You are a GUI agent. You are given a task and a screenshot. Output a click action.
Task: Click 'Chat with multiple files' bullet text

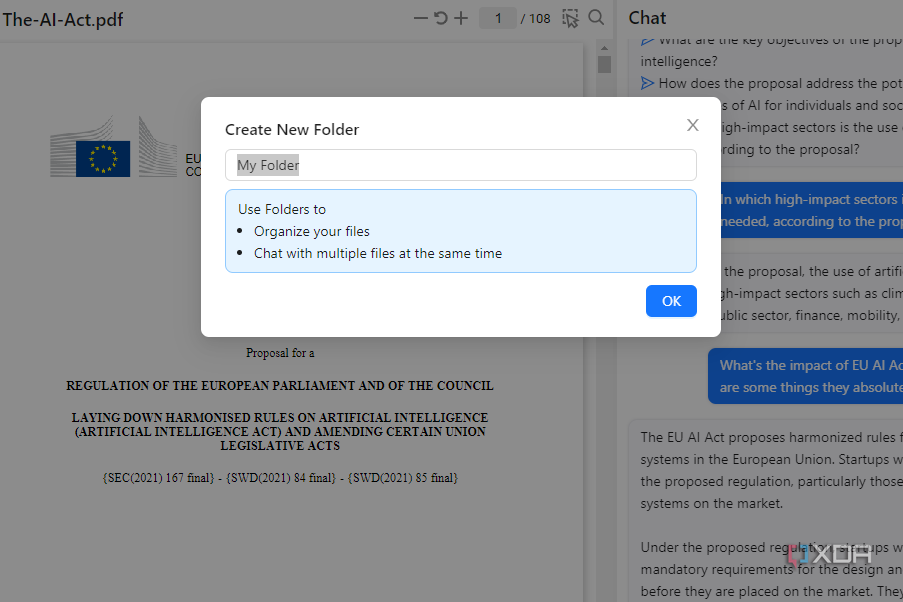pyautogui.click(x=378, y=253)
